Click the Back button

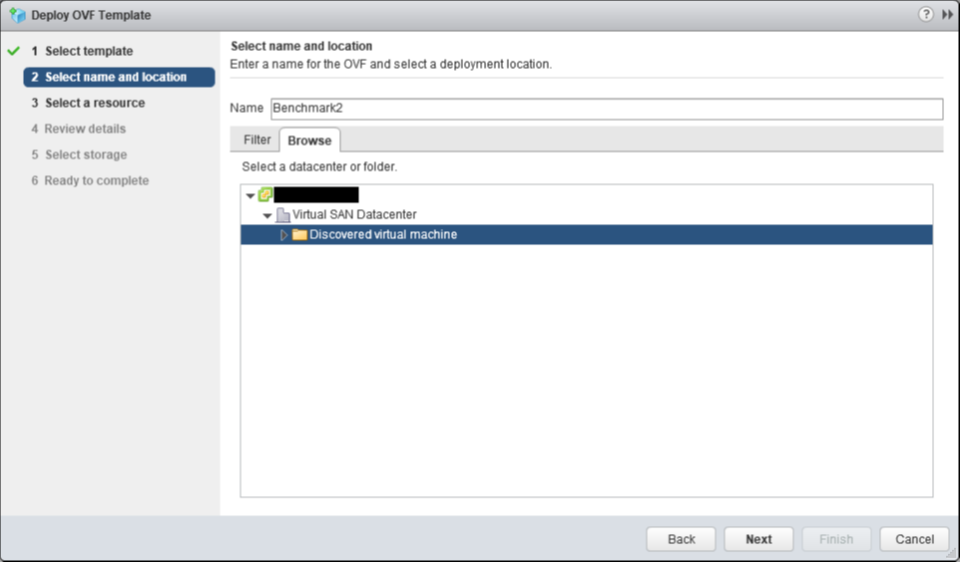[681, 539]
